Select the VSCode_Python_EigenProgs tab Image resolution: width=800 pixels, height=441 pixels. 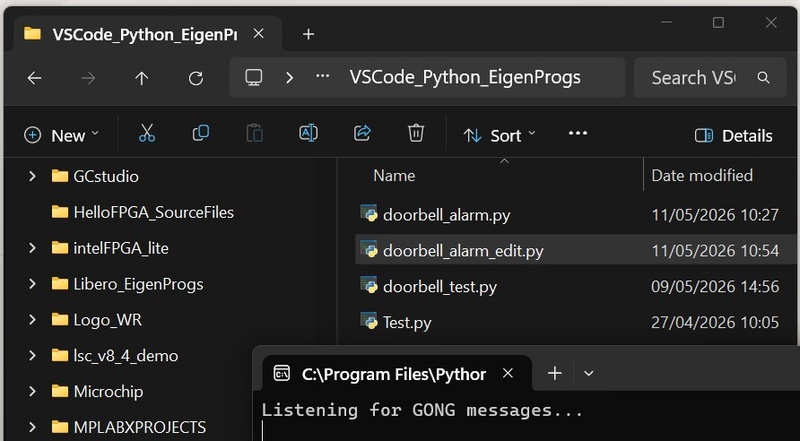(145, 34)
